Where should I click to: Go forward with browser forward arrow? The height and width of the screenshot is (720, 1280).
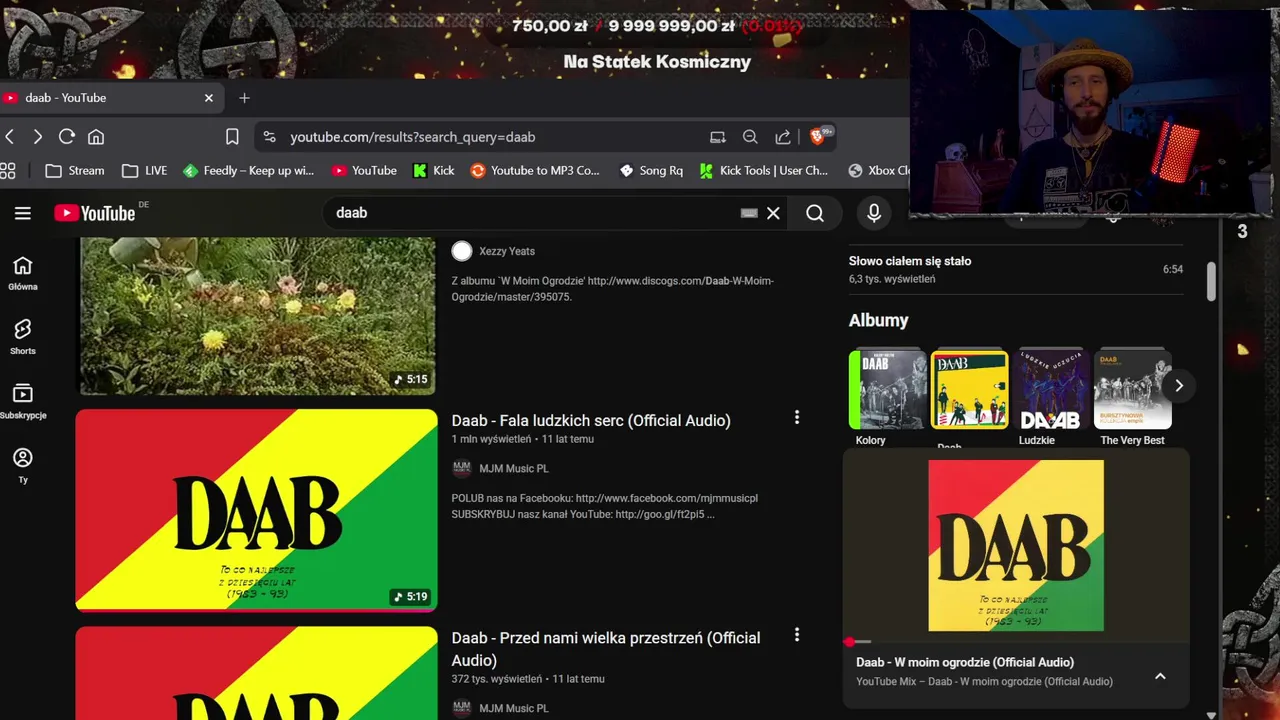click(37, 137)
